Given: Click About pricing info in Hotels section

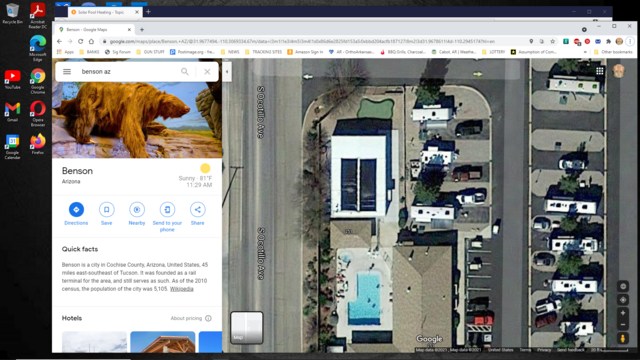Looking at the screenshot, I should click(191, 318).
